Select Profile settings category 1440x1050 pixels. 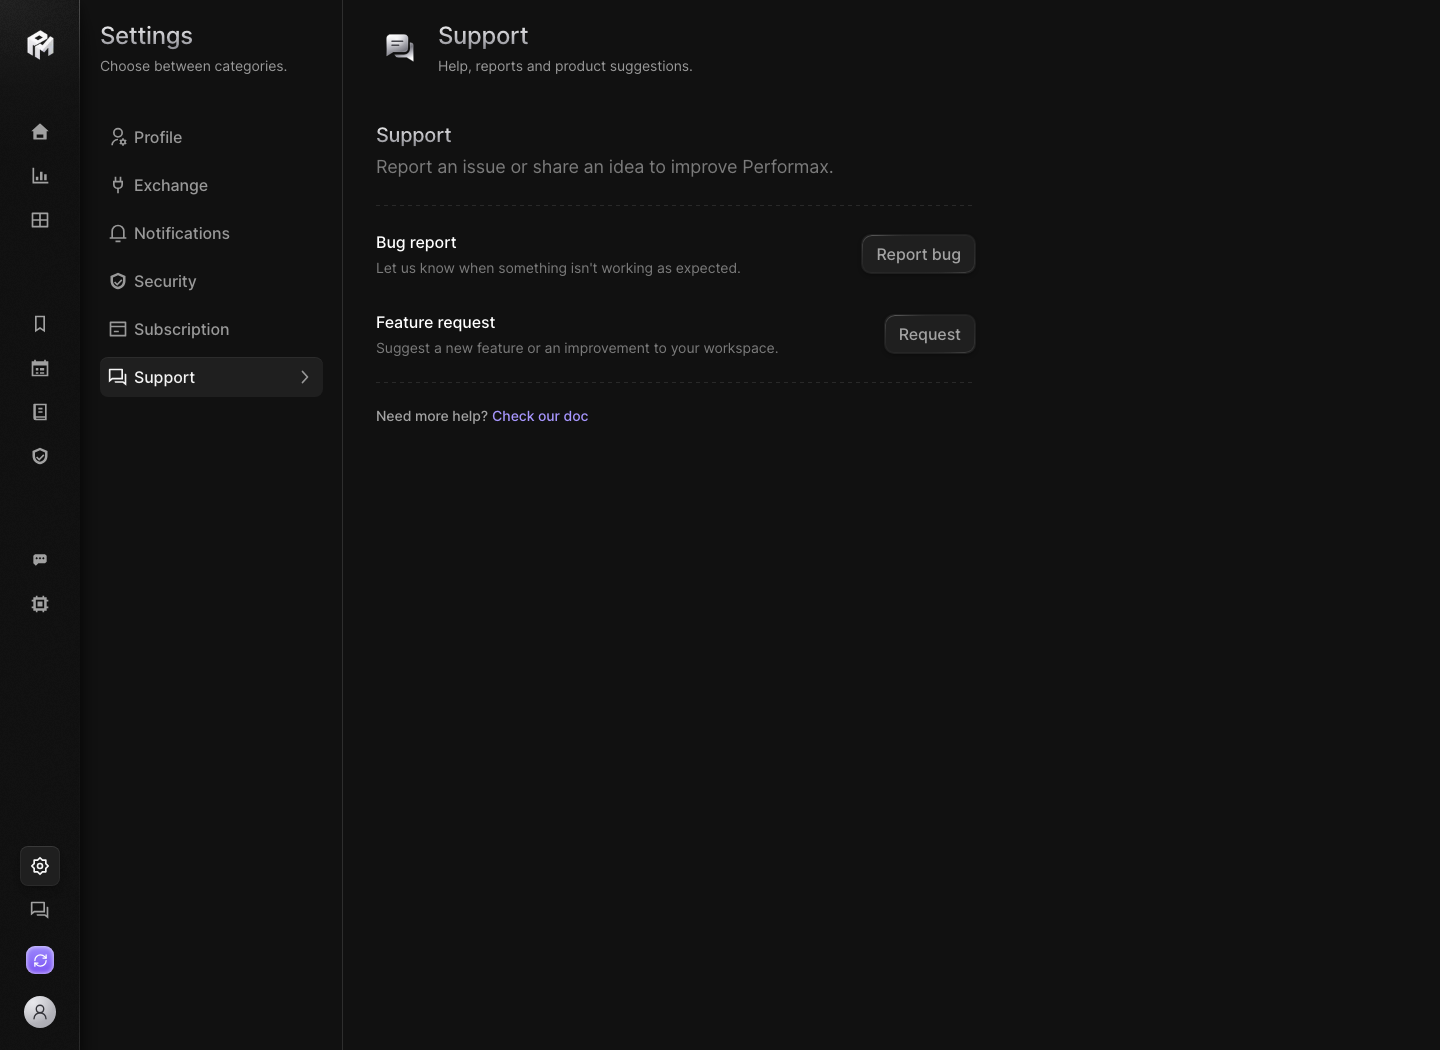tap(211, 137)
